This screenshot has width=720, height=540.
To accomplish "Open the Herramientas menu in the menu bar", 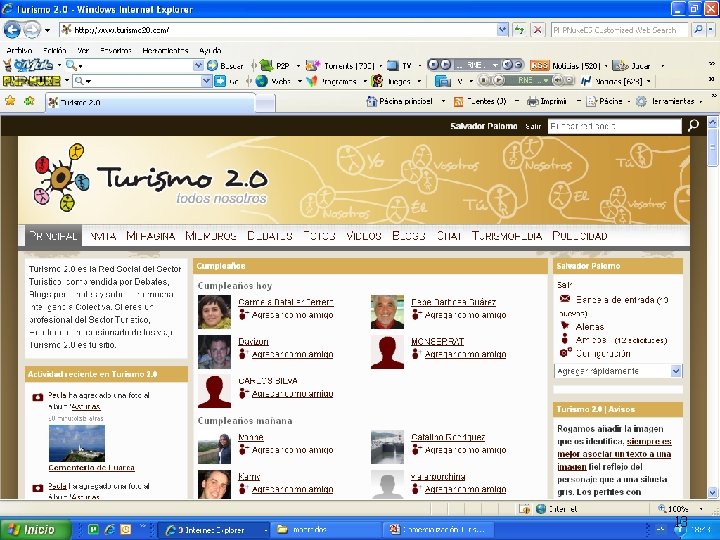I will (165, 51).
